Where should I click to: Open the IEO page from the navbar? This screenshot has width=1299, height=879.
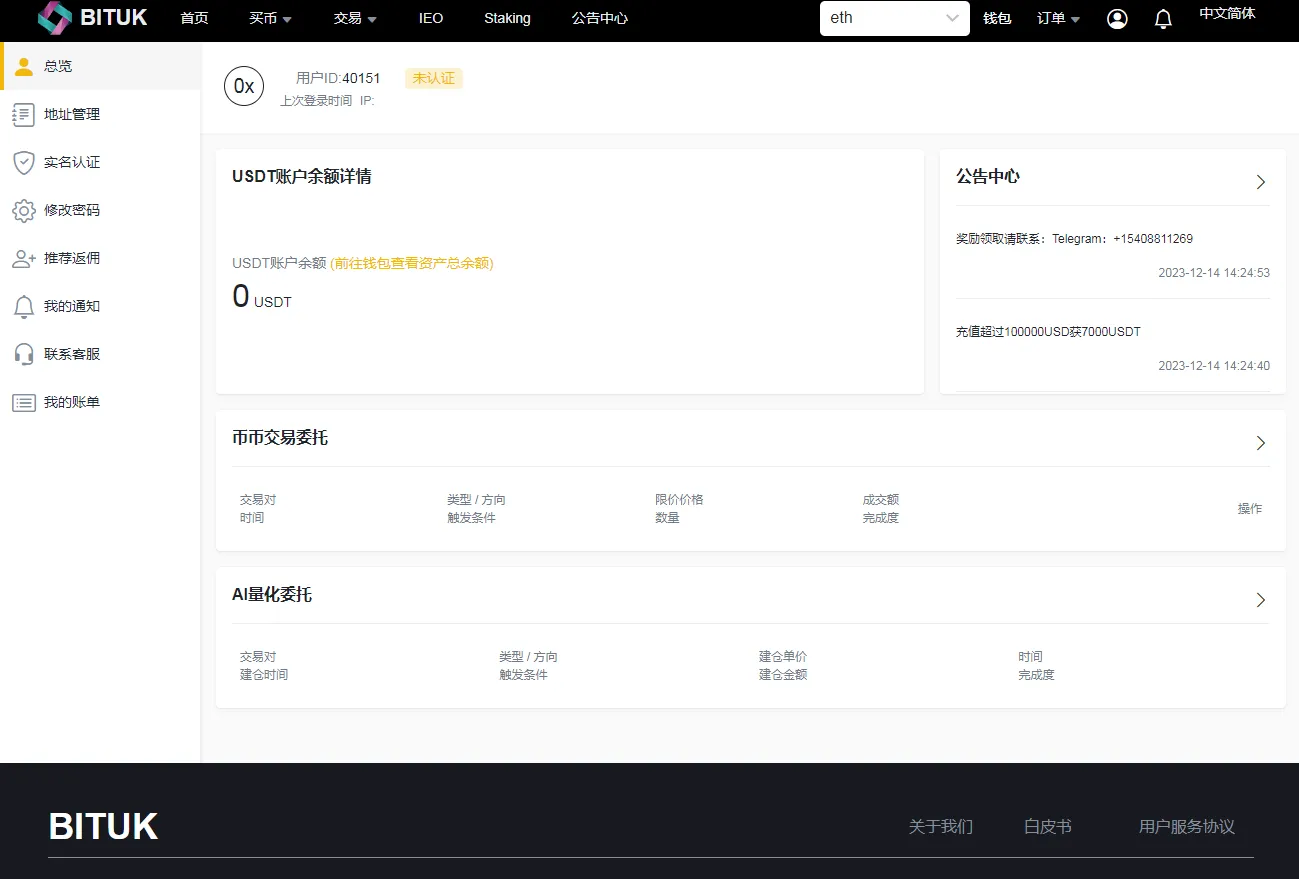(430, 18)
